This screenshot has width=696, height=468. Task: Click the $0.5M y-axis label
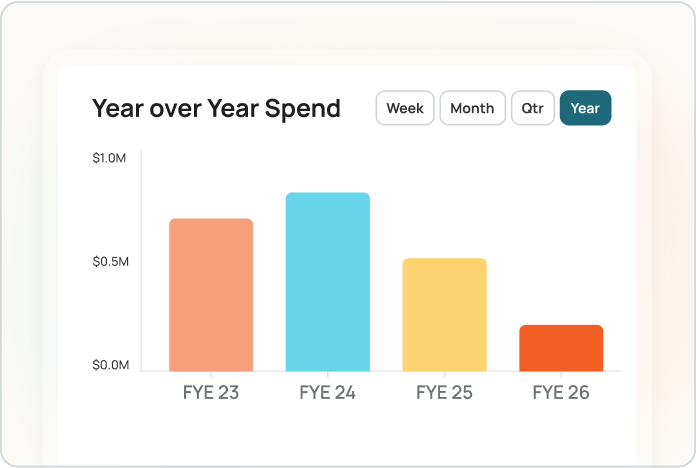(110, 262)
